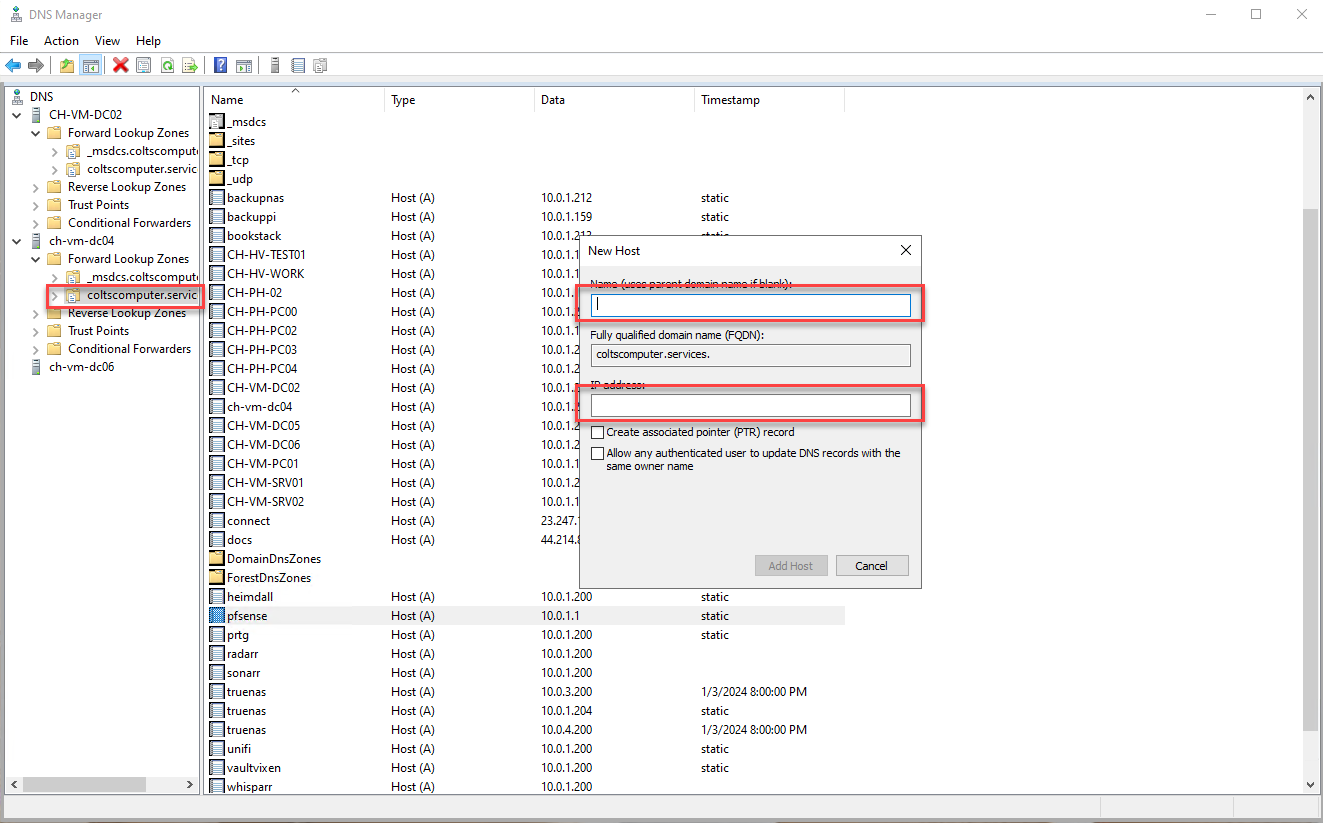Expand Conditional Forwarders under CH-VM-DC02
Image resolution: width=1323 pixels, height=823 pixels.
coord(36,223)
